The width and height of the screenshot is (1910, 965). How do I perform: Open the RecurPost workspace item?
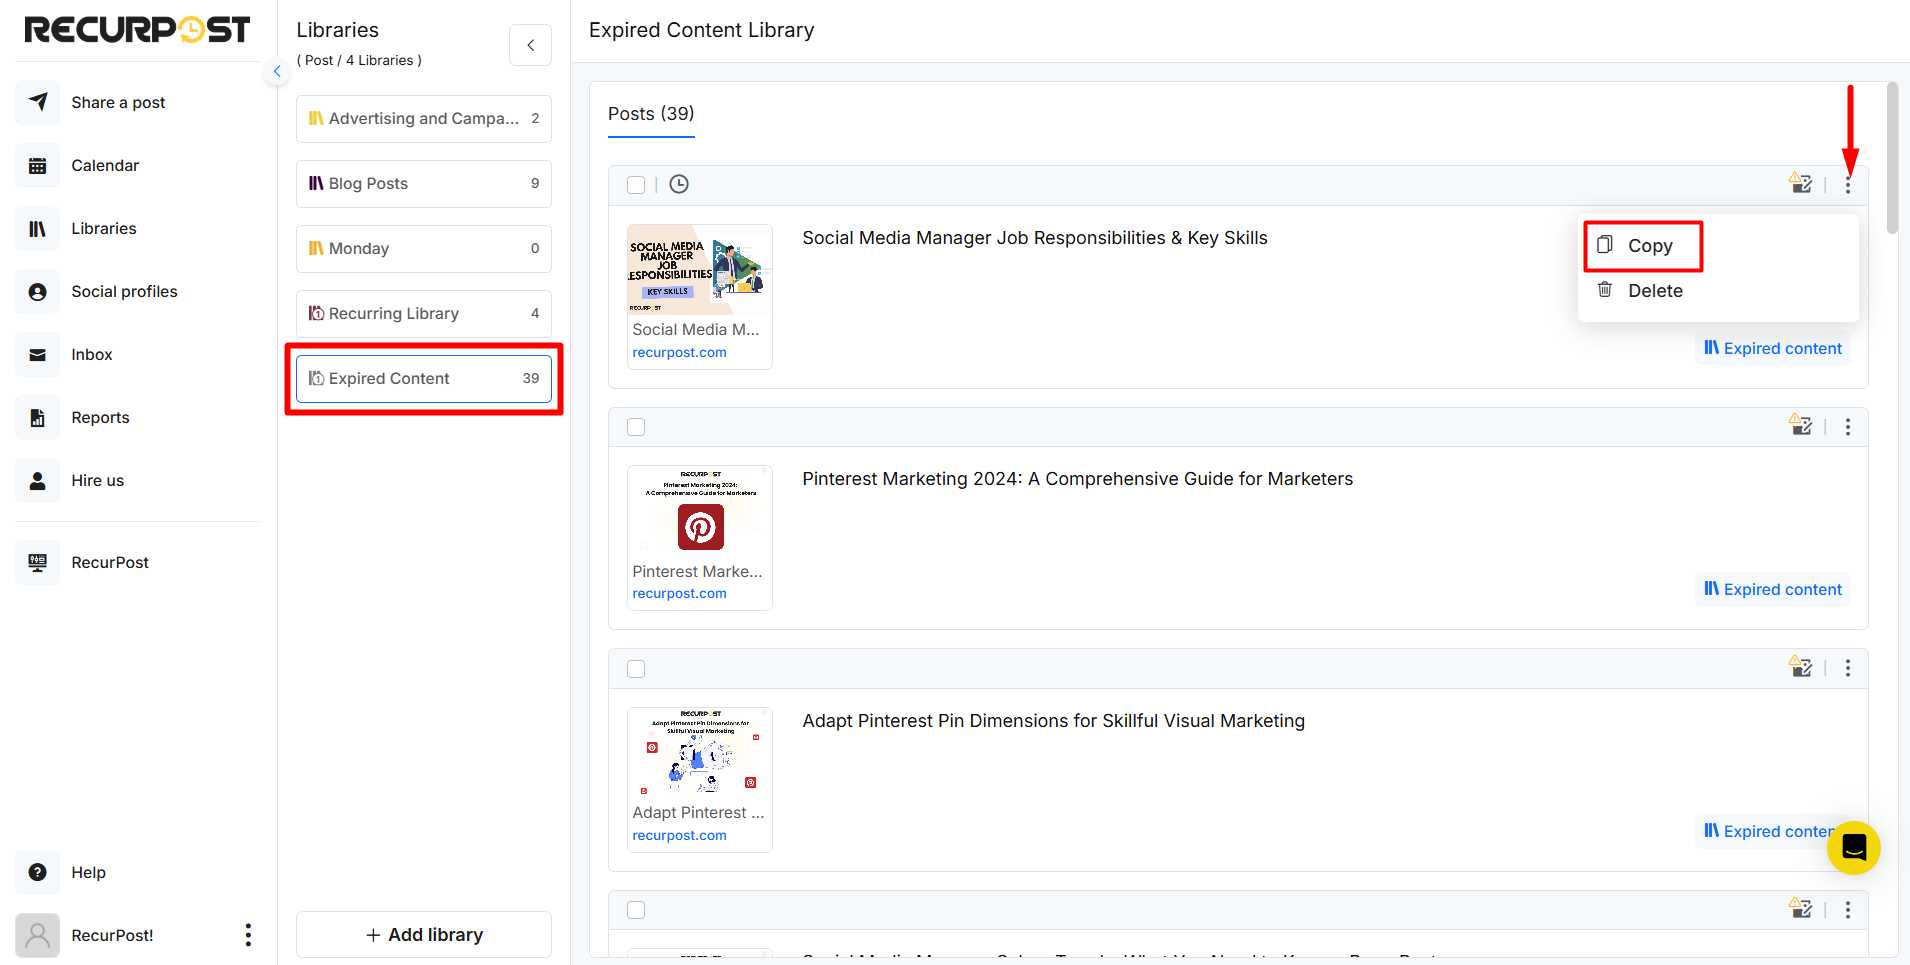click(x=110, y=562)
